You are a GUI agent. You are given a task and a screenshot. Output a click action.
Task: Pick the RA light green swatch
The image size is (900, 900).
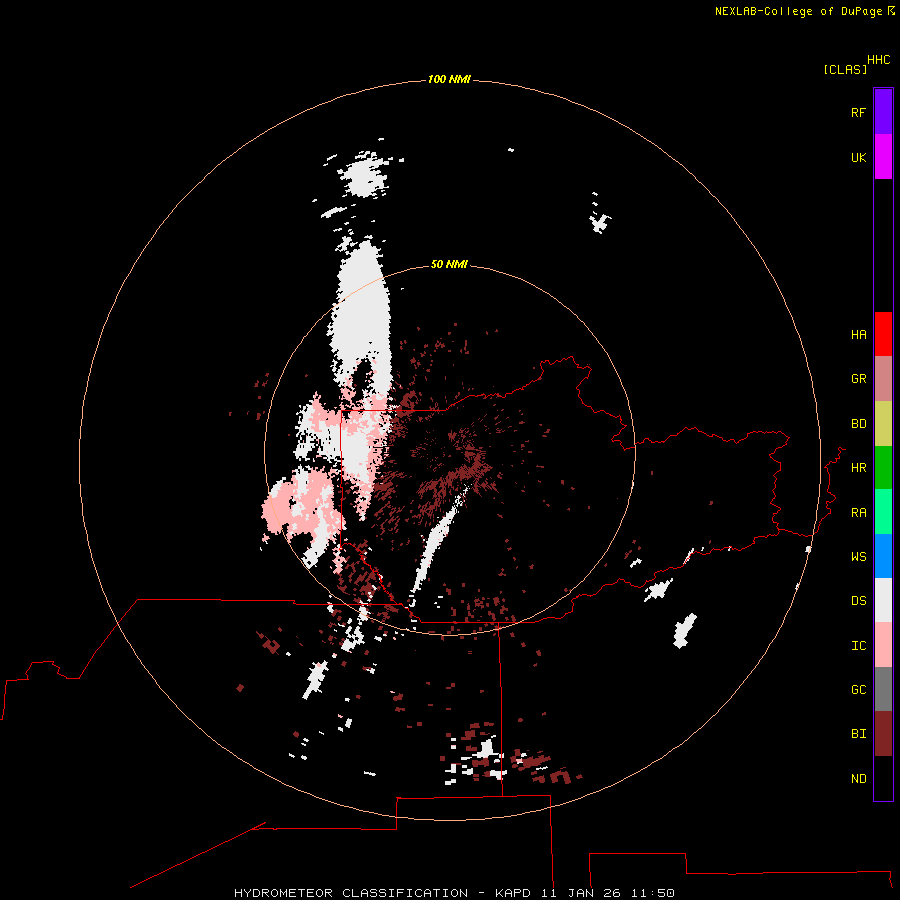click(x=883, y=512)
